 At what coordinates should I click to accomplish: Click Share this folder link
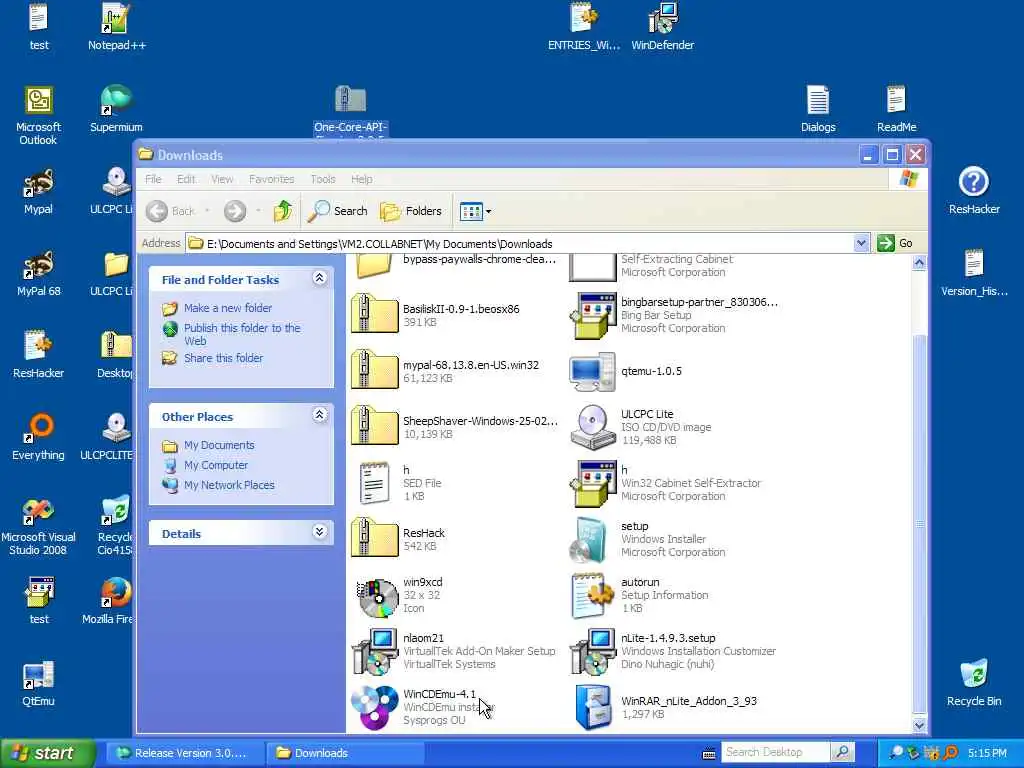click(223, 358)
